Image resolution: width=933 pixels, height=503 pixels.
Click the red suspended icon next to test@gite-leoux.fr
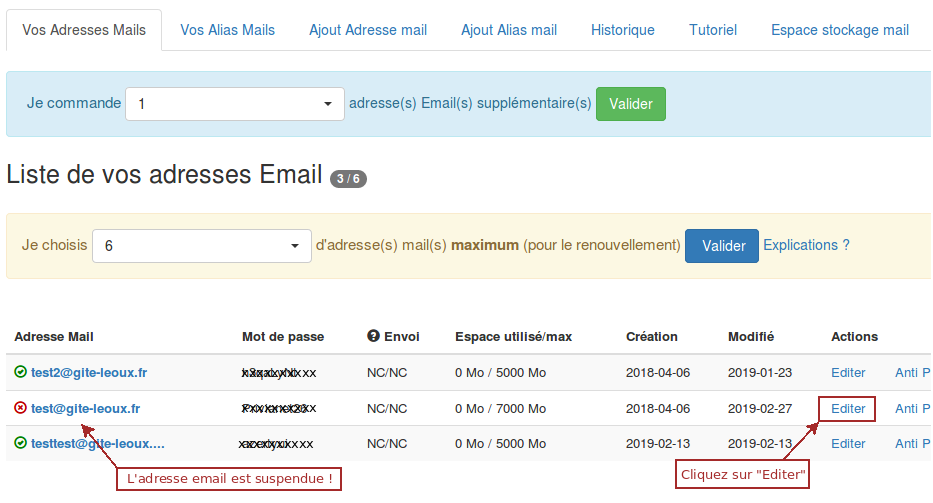point(20,408)
